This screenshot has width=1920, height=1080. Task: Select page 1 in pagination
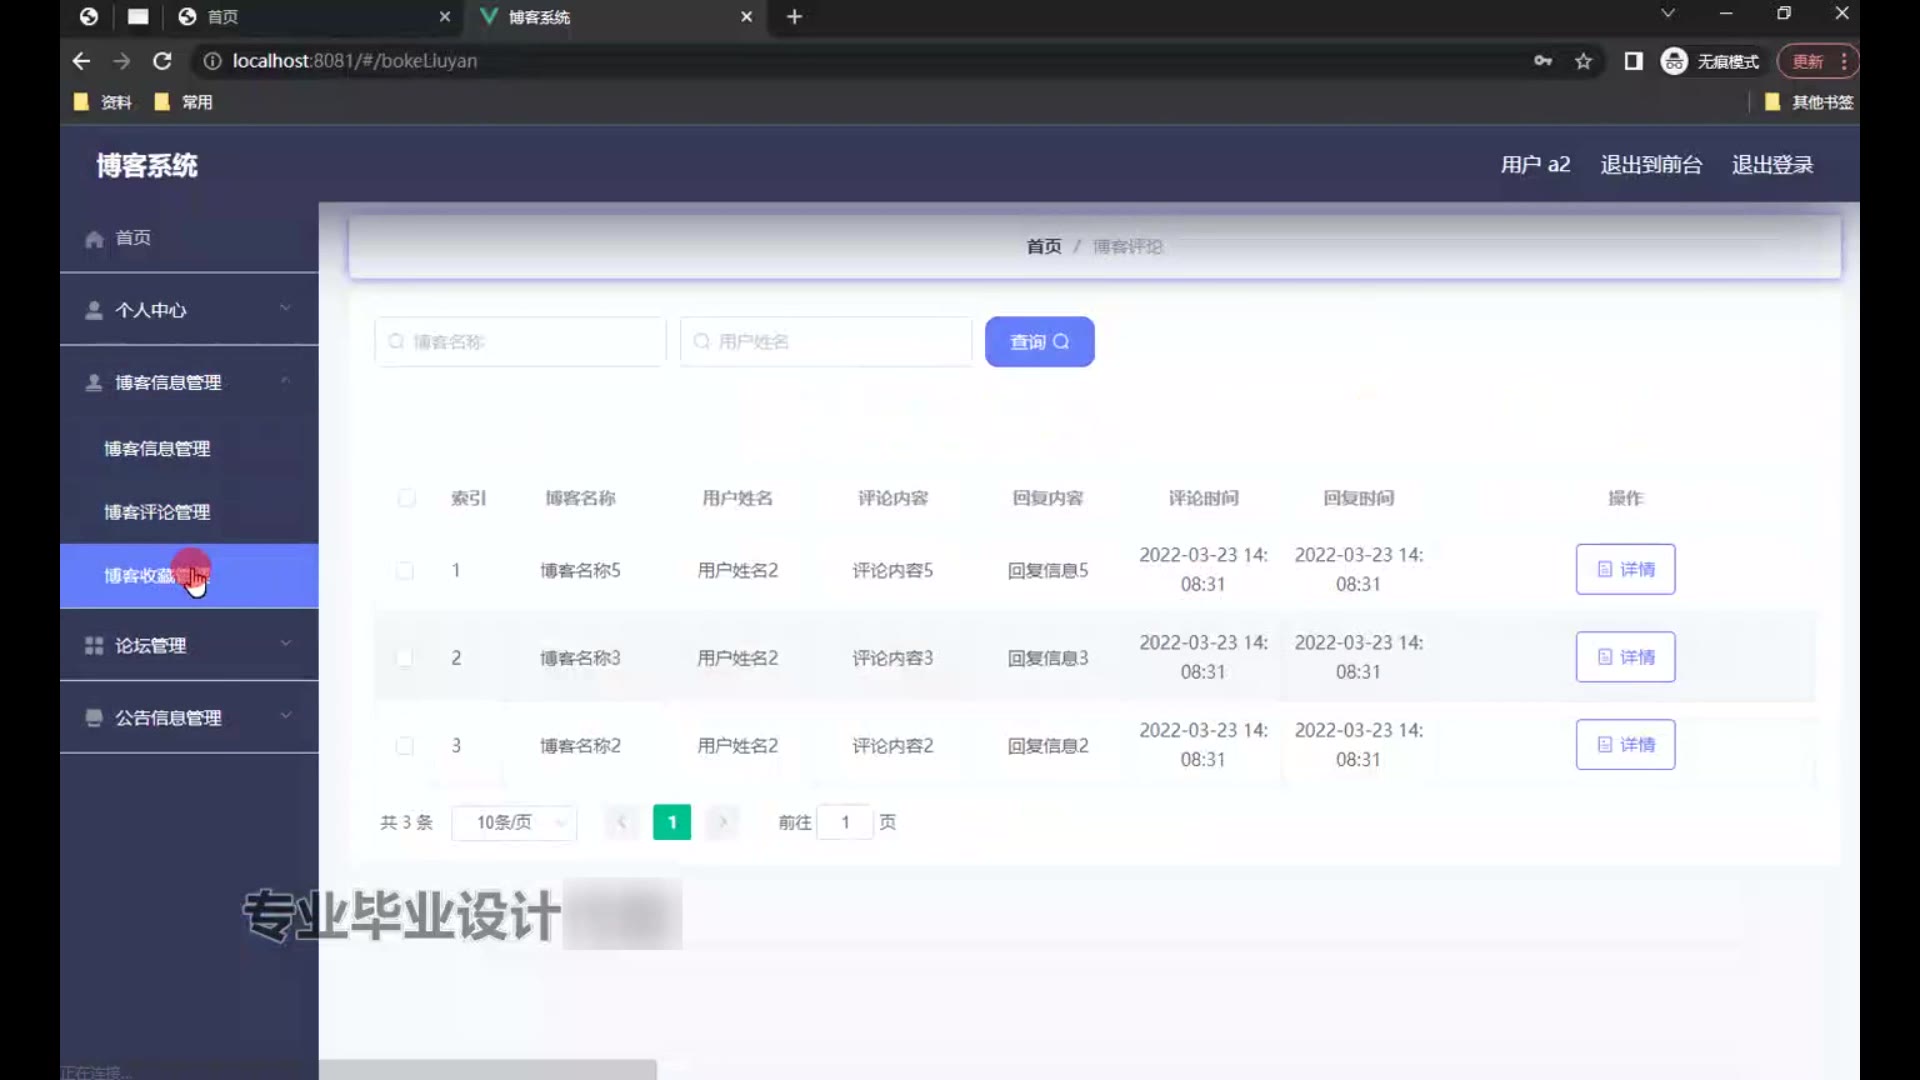[672, 822]
